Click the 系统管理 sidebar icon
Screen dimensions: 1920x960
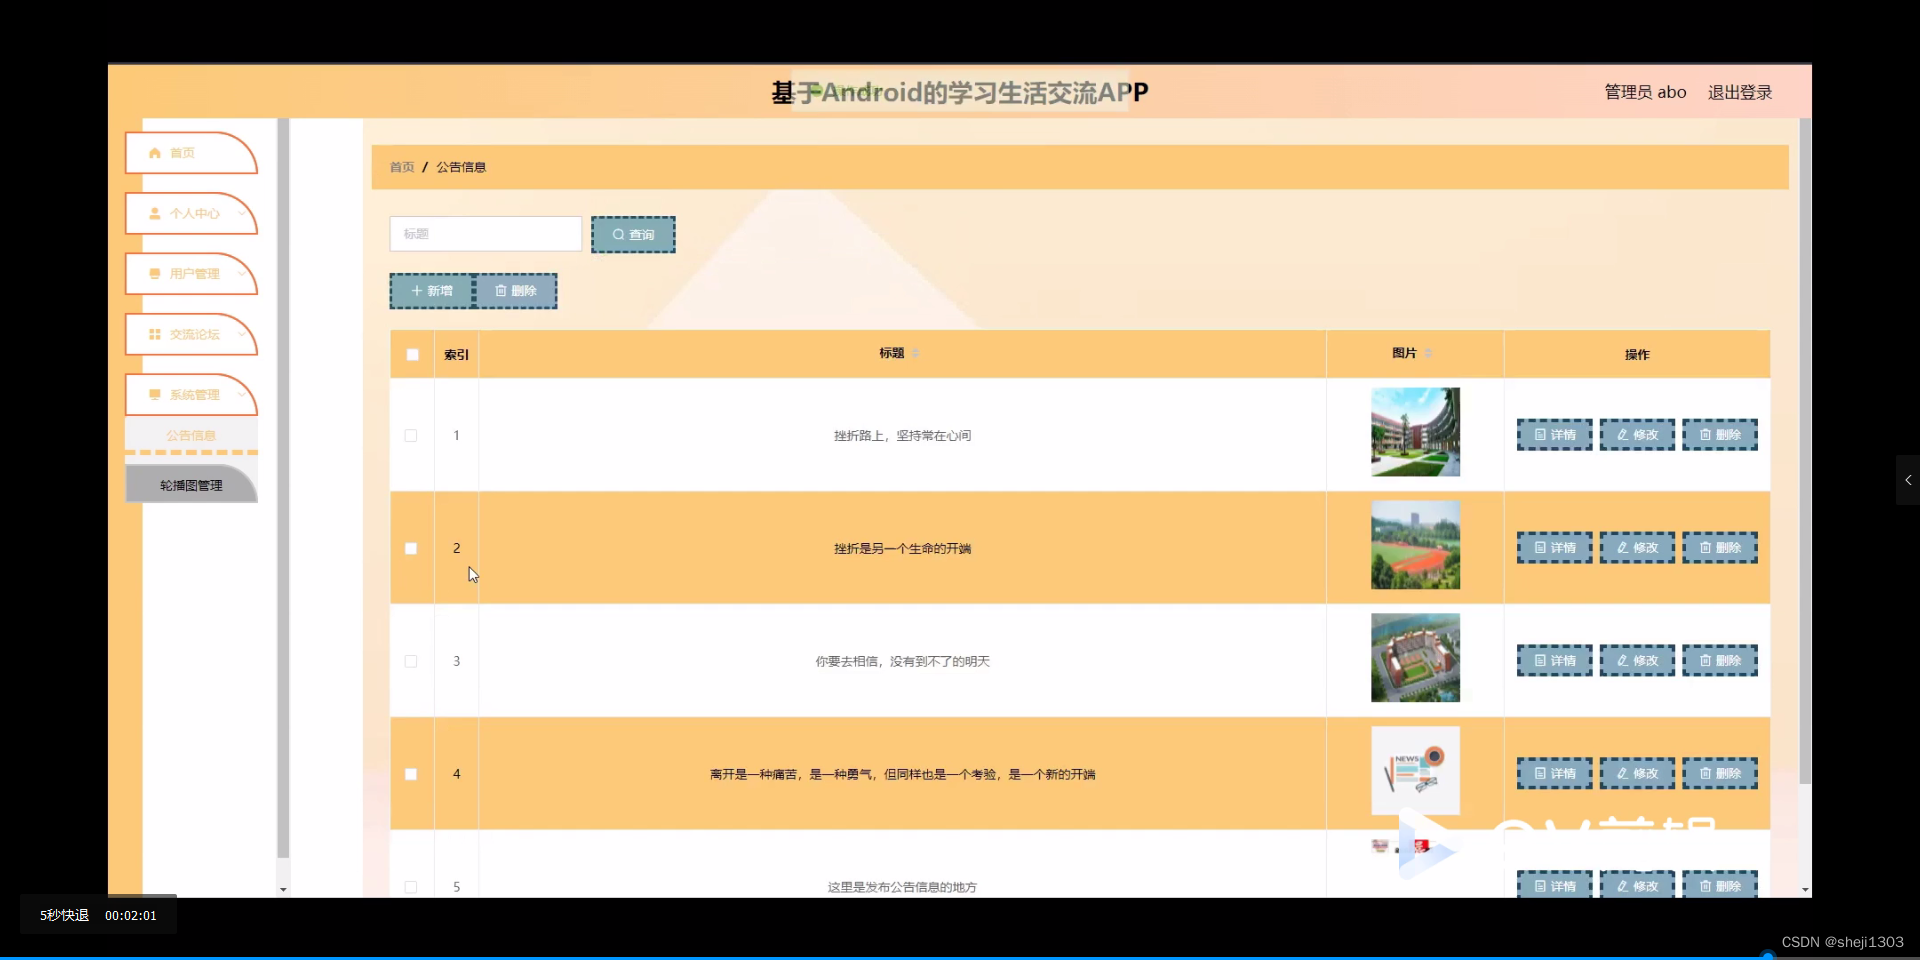(x=154, y=395)
